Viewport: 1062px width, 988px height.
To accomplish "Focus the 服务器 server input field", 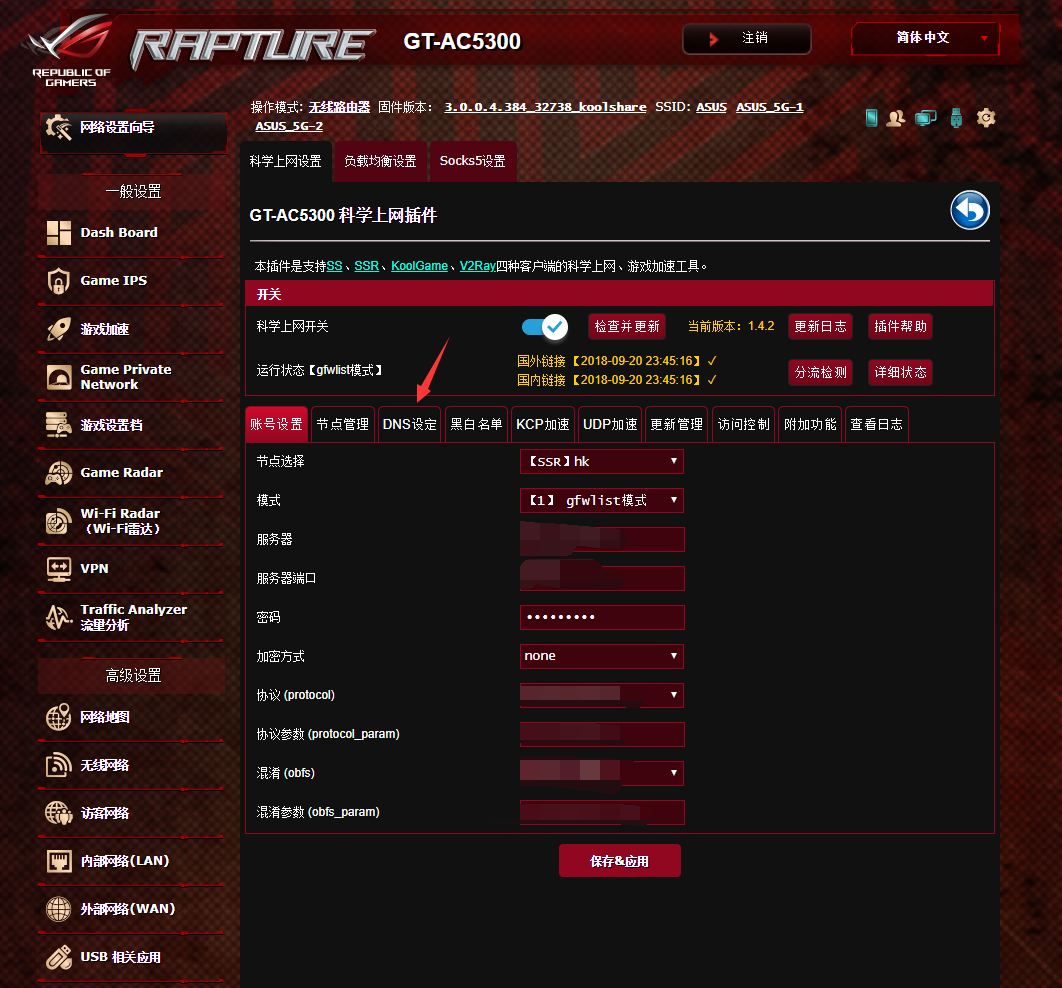I will pyautogui.click(x=602, y=540).
